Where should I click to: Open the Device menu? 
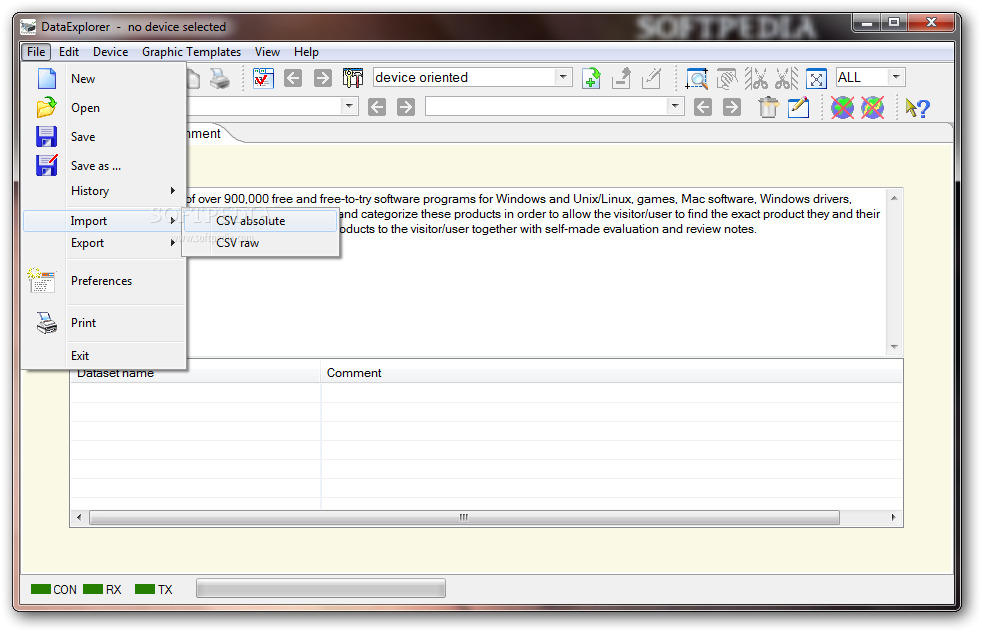pos(110,52)
